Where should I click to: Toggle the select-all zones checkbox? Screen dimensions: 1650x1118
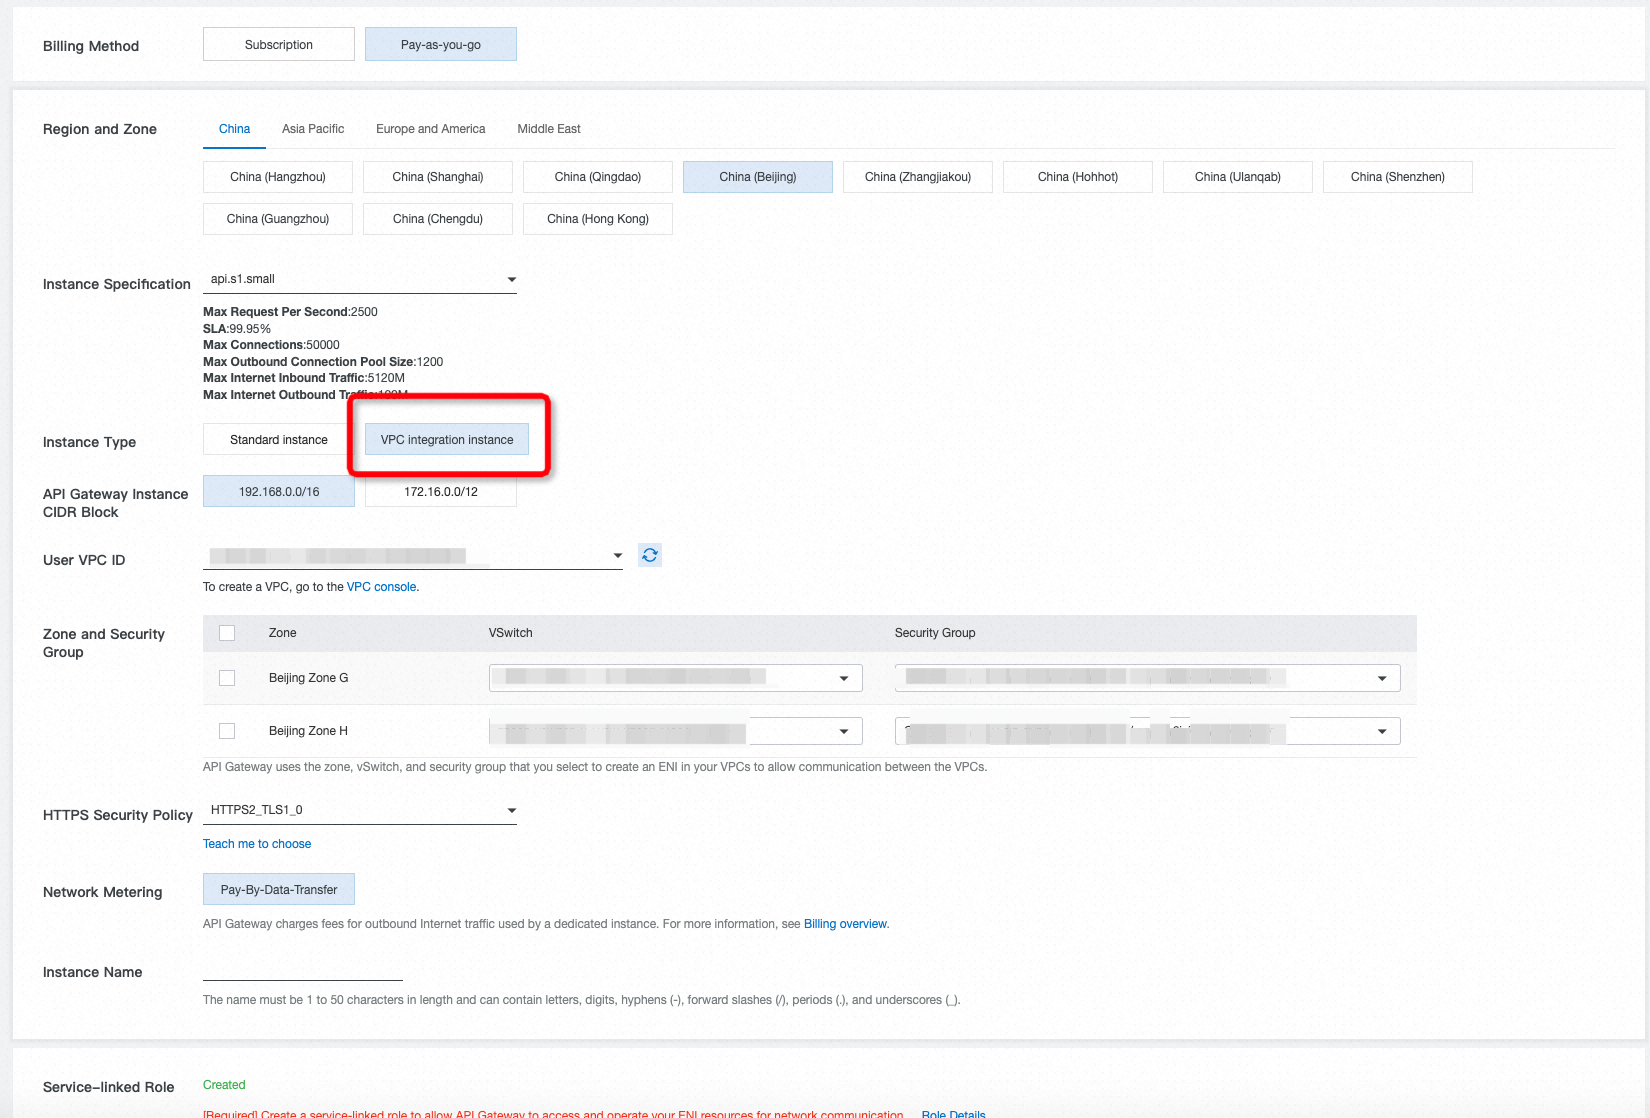tap(227, 632)
